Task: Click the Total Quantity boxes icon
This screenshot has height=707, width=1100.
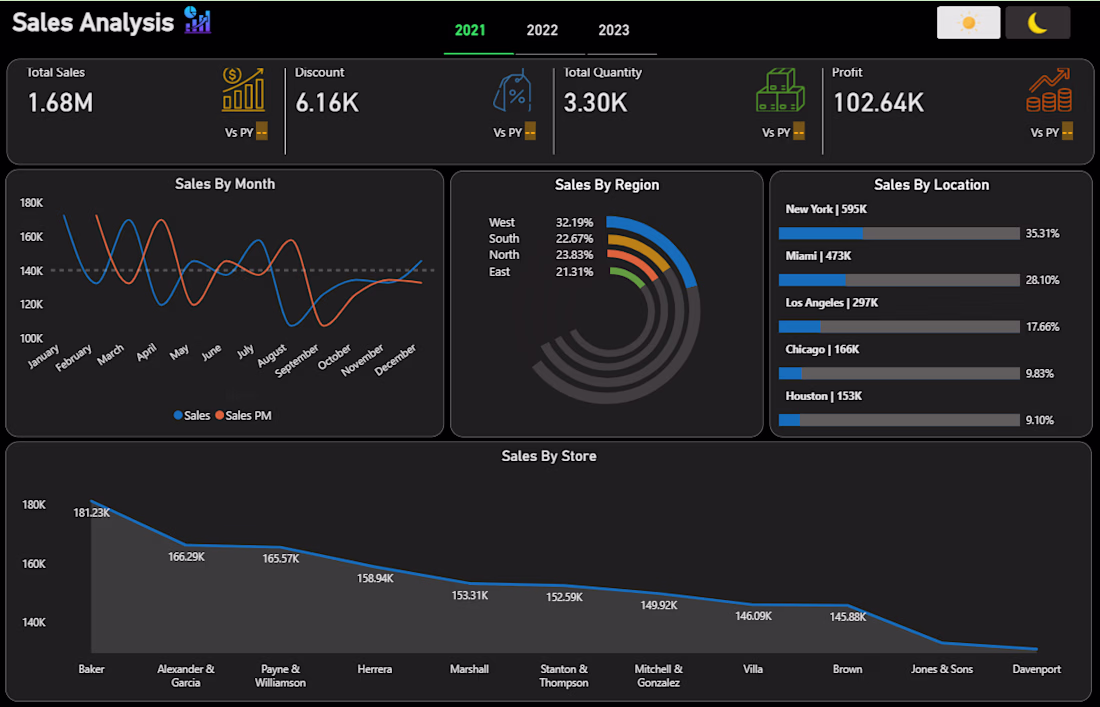Action: pos(780,90)
